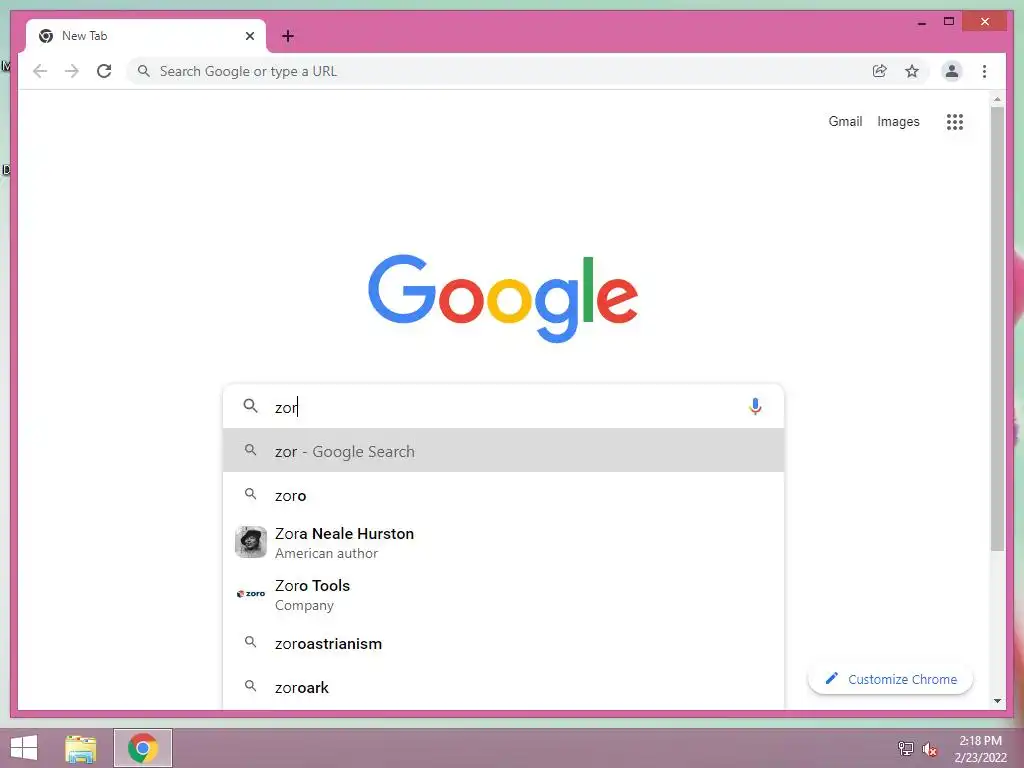Click the page vertical scrollbar thumb
The image size is (1024, 768).
tap(997, 329)
